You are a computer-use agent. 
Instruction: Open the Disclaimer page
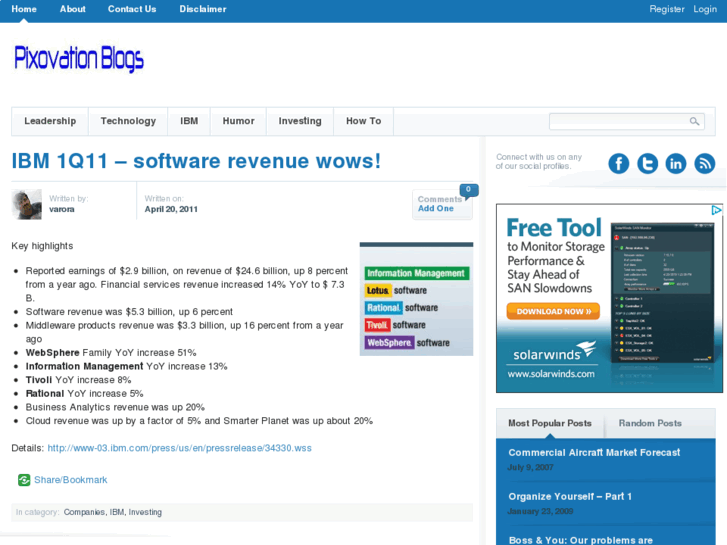point(203,9)
